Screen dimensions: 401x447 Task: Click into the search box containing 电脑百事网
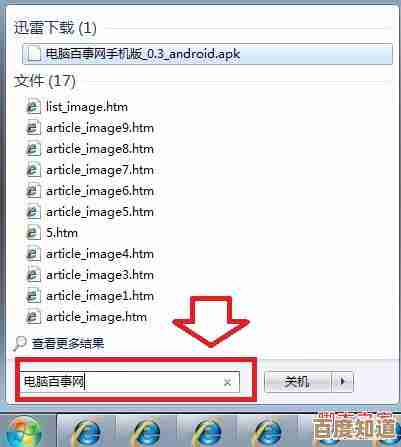[x=129, y=382]
